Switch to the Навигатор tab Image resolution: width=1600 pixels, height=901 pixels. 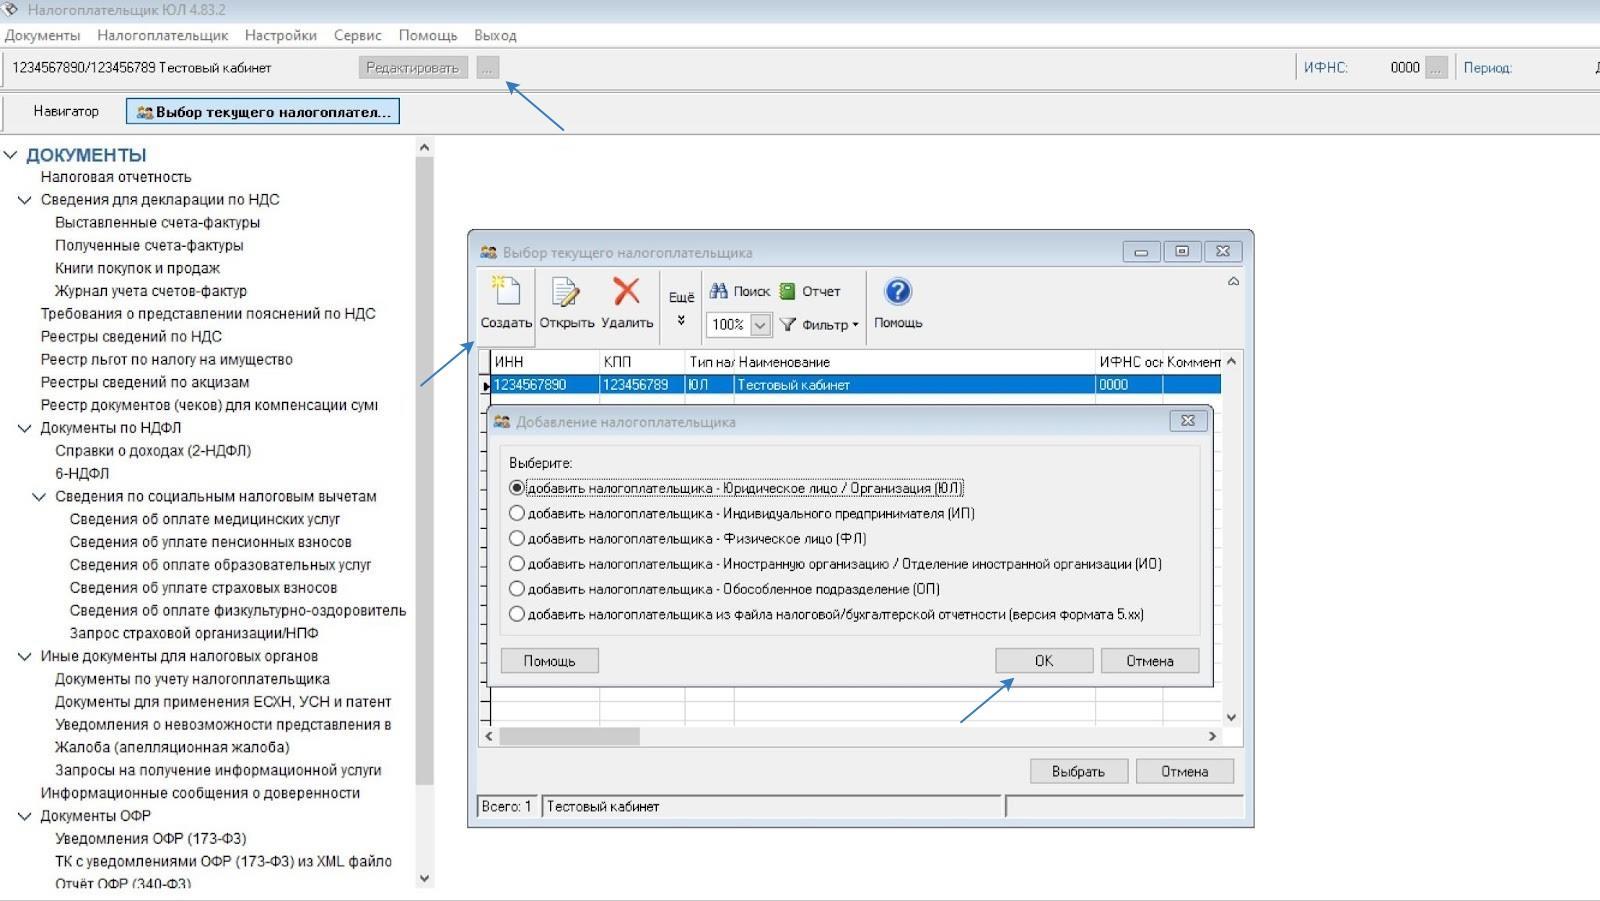pos(66,111)
